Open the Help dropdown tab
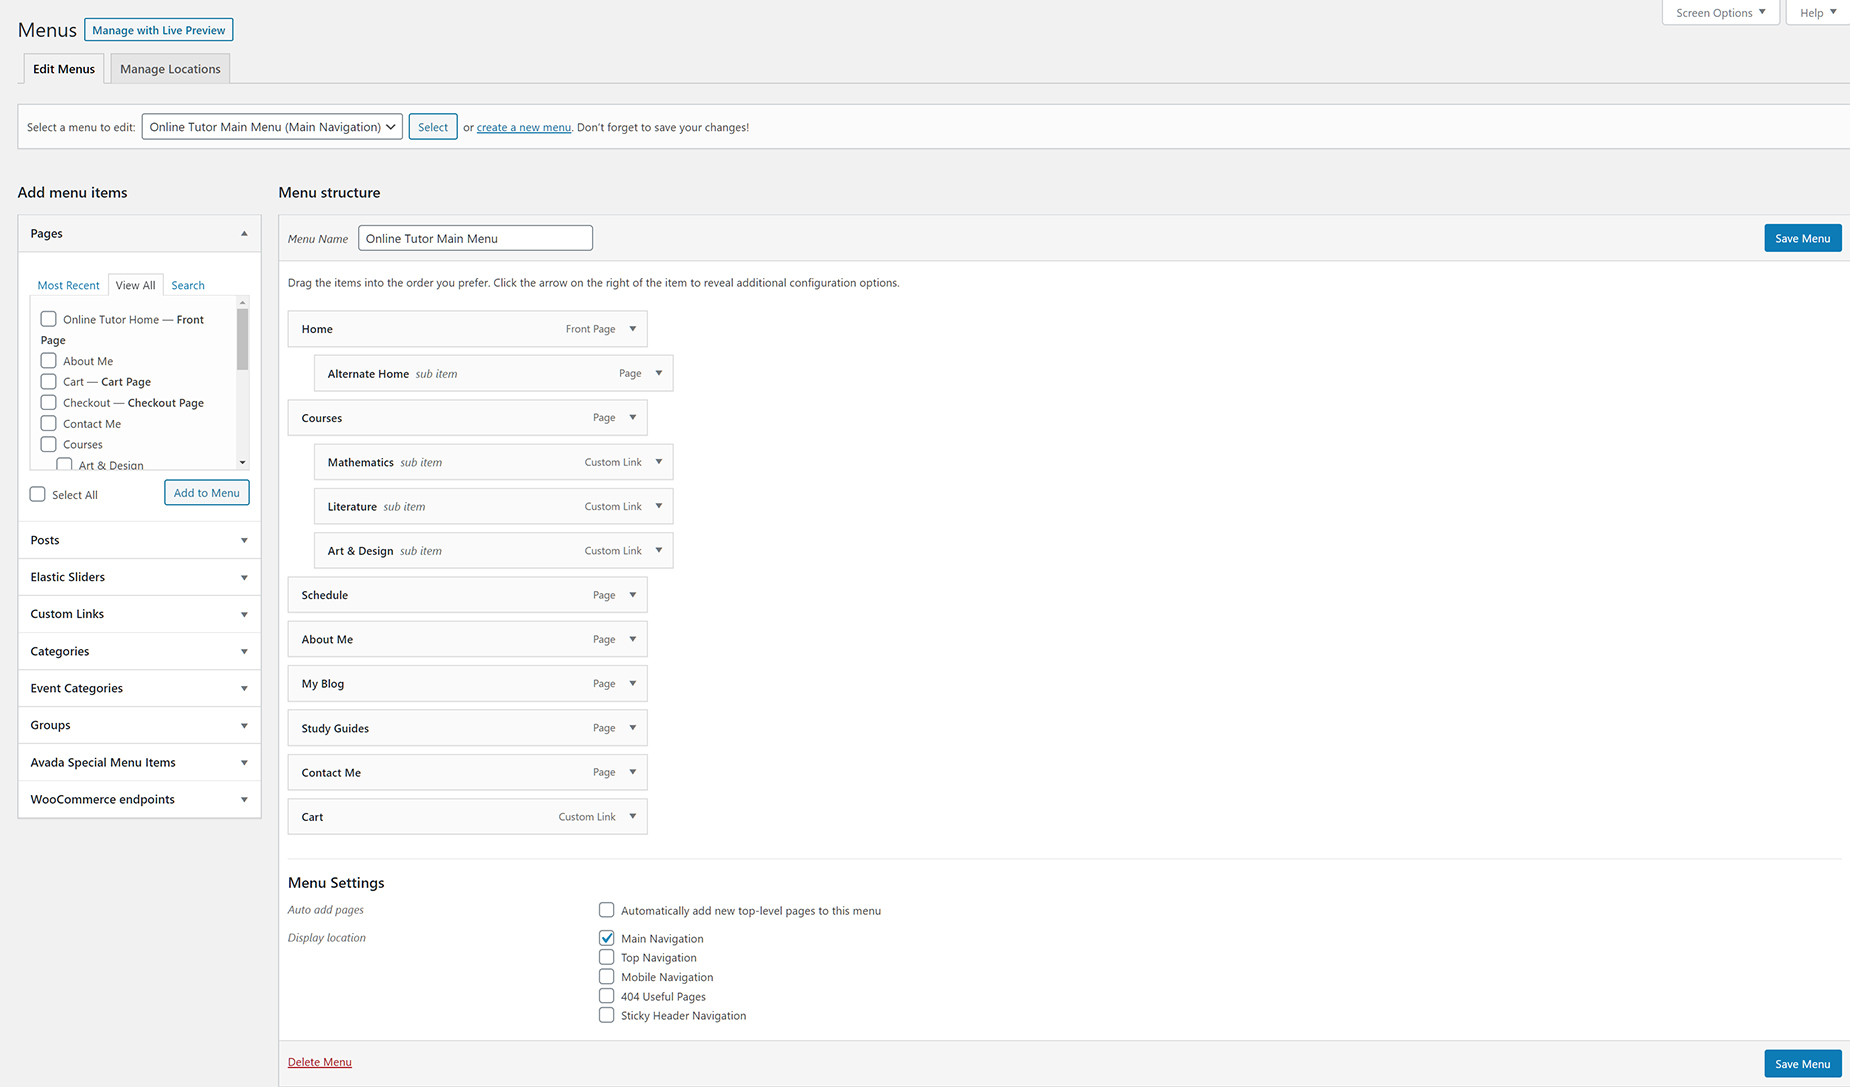 pos(1817,12)
